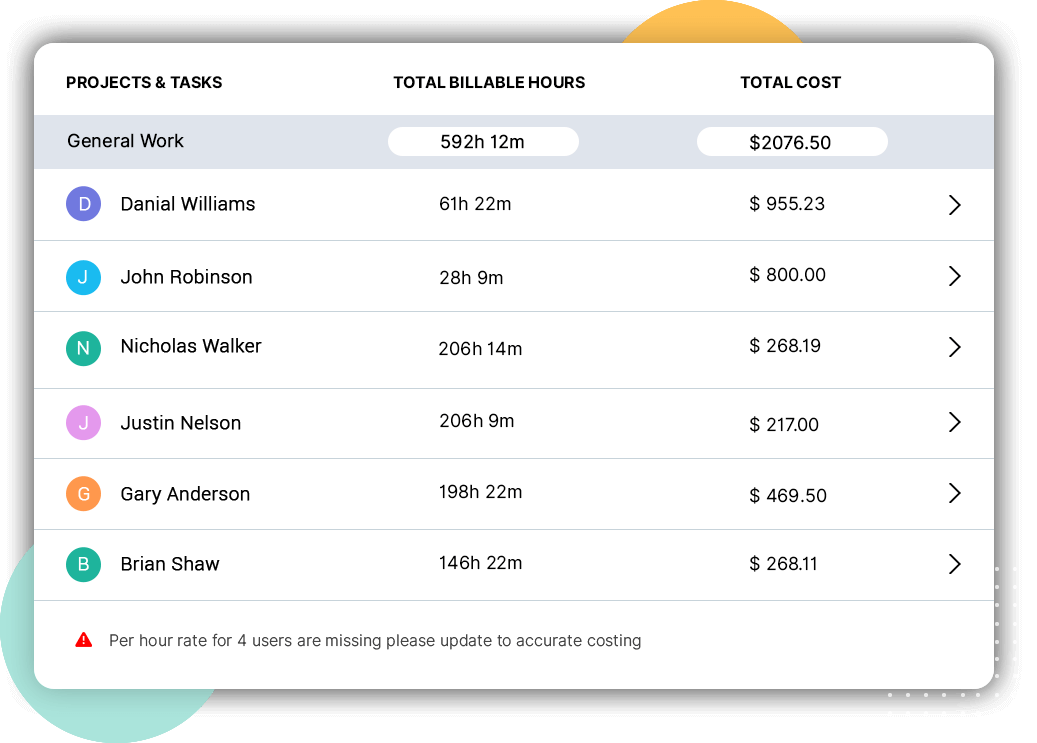Open Justin Nelson's profile avatar
The height and width of the screenshot is (743, 1037).
[x=83, y=422]
